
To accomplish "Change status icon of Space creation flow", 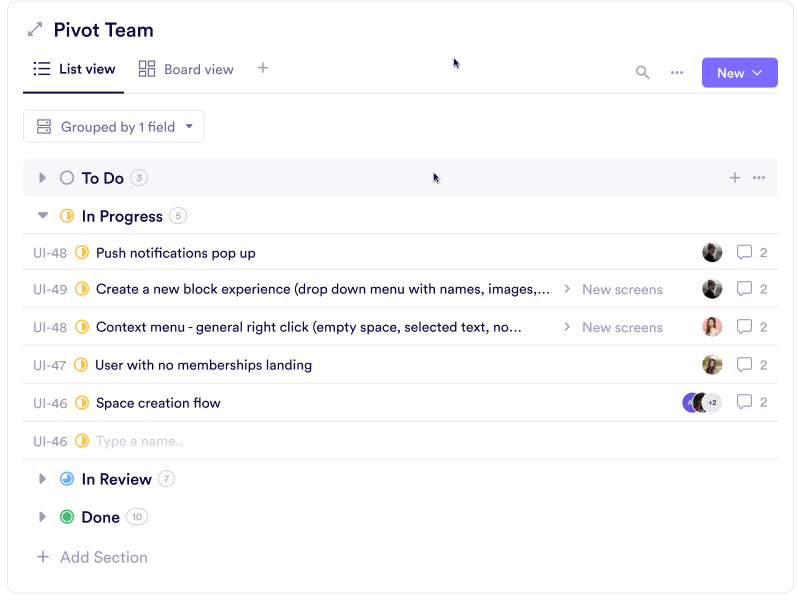I will coord(82,403).
